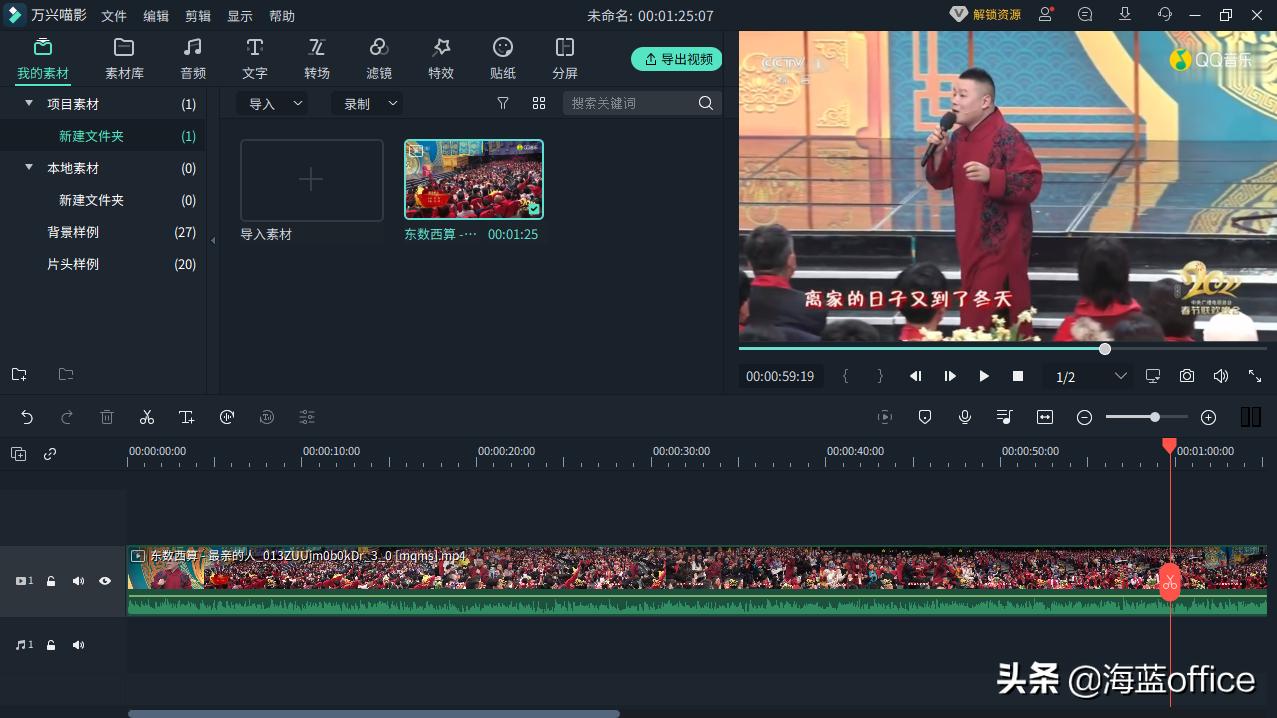Click the undo arrow icon
This screenshot has width=1277, height=718.
point(27,417)
